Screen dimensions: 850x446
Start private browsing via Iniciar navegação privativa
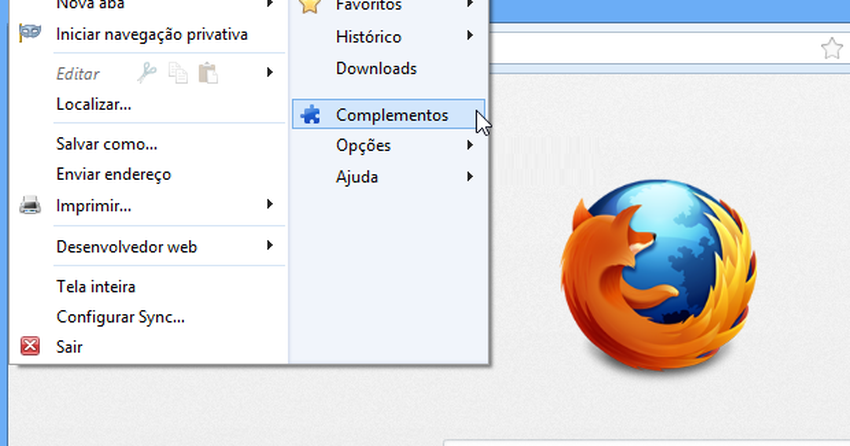[x=152, y=34]
